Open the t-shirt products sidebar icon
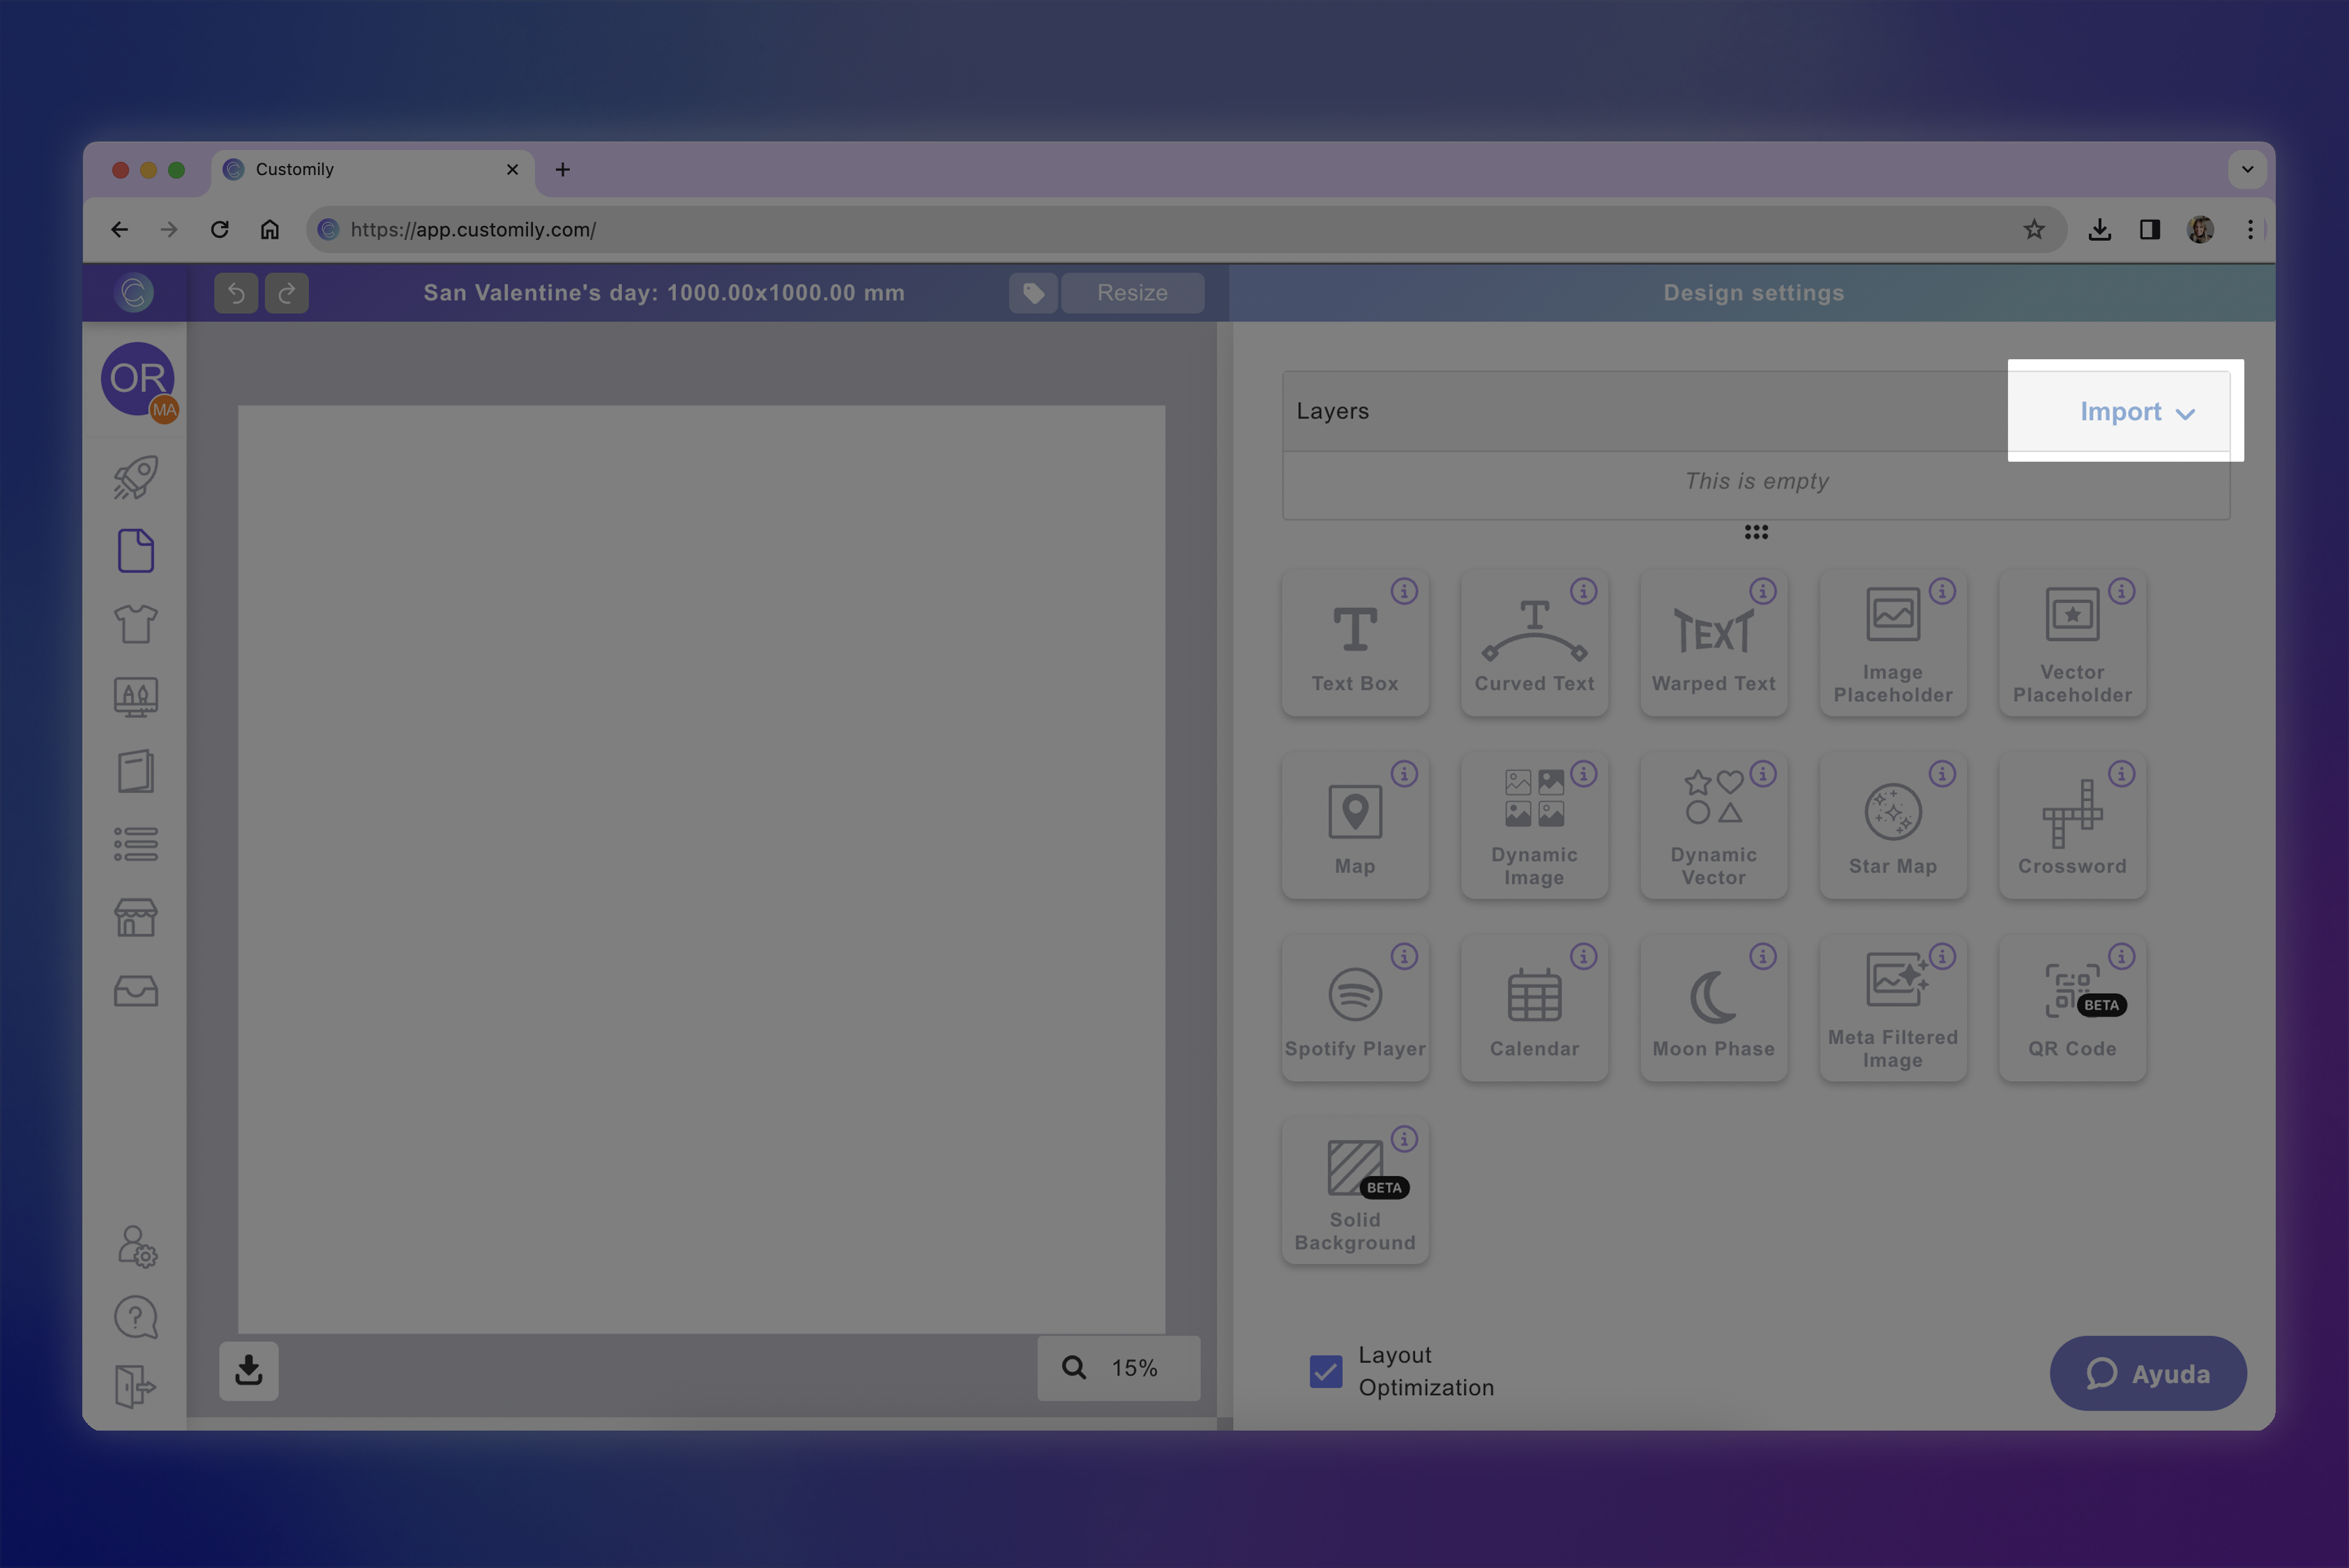2349x1568 pixels. click(136, 624)
